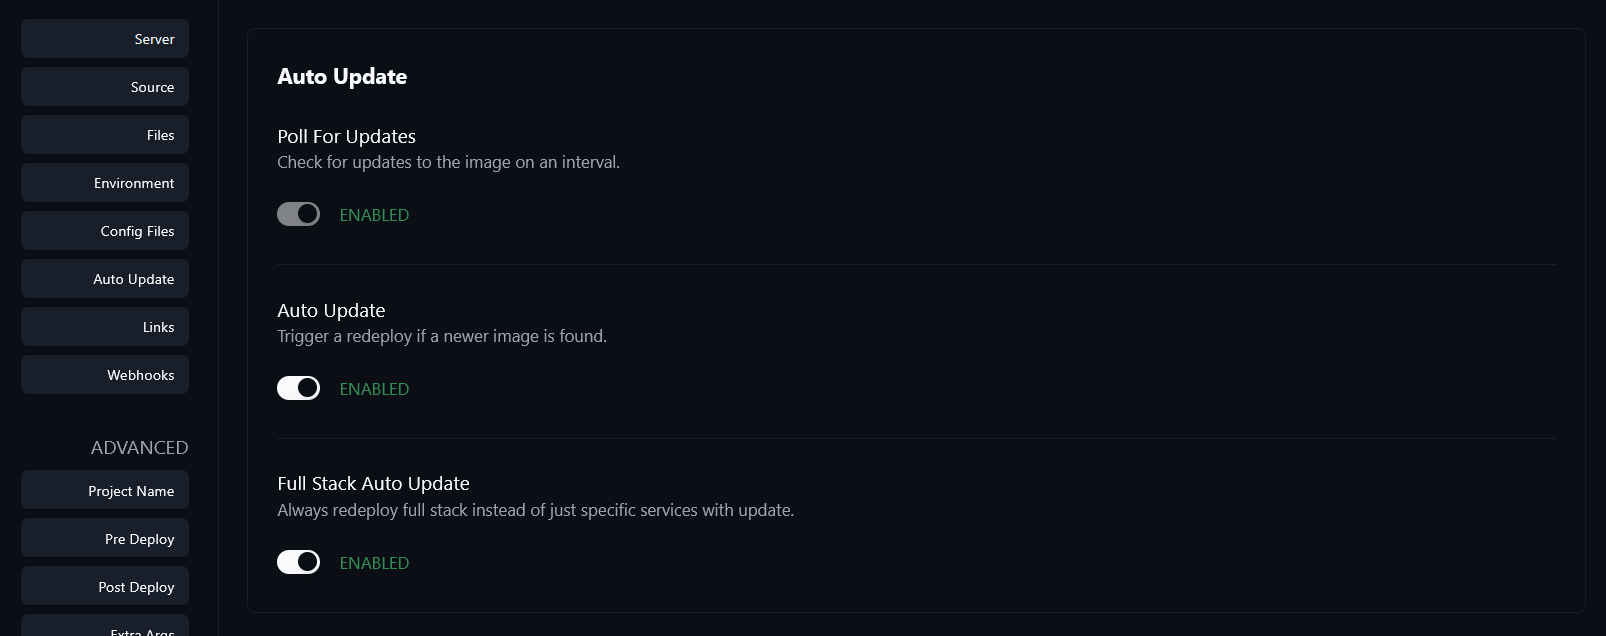Navigate to the Links section
This screenshot has width=1606, height=636.
pyautogui.click(x=105, y=327)
